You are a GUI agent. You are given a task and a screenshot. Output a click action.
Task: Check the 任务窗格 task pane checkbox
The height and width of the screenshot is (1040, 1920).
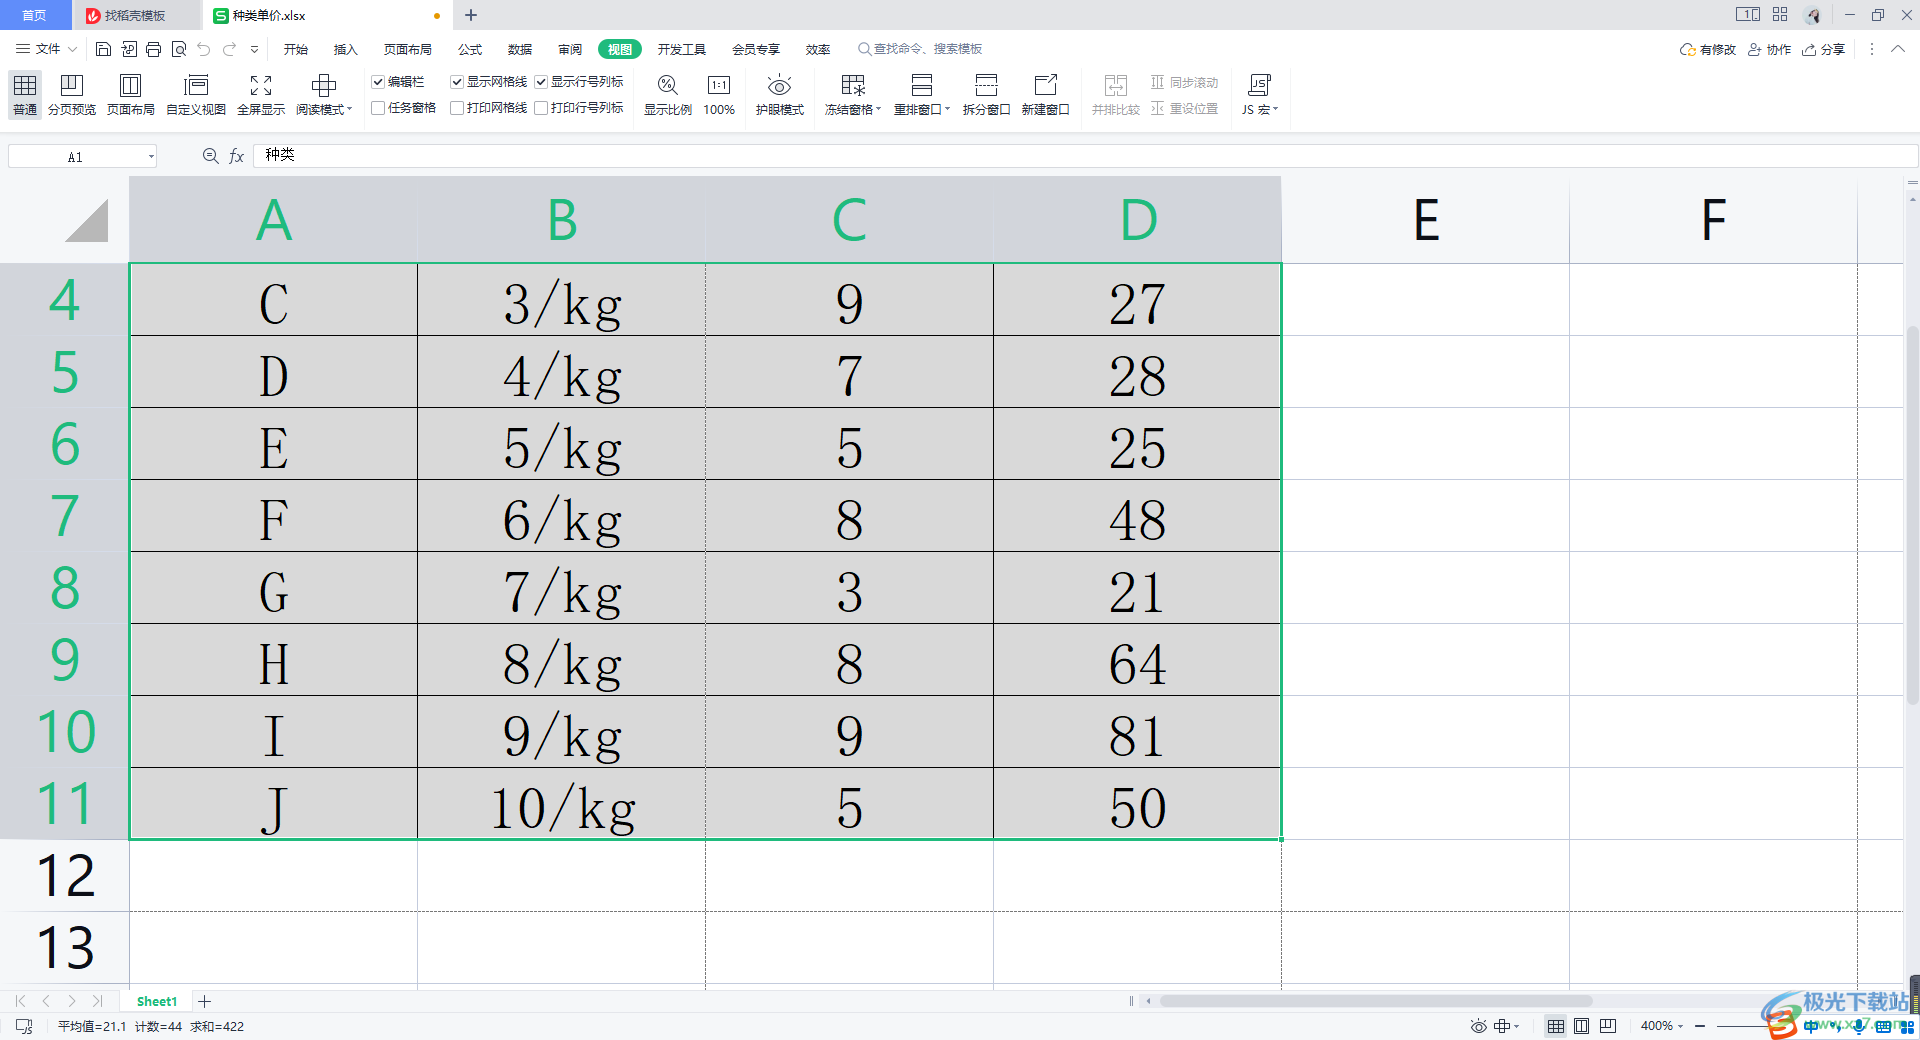[378, 108]
